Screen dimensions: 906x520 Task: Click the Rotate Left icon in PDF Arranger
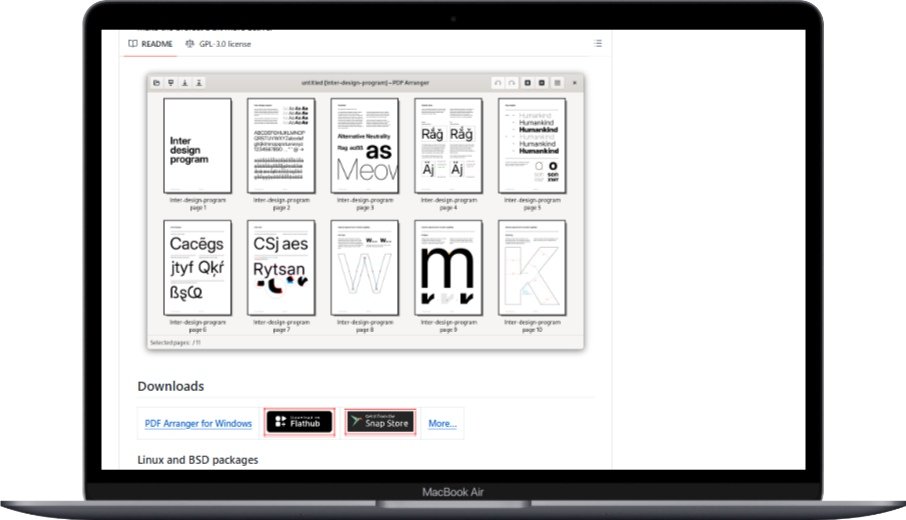coord(498,83)
